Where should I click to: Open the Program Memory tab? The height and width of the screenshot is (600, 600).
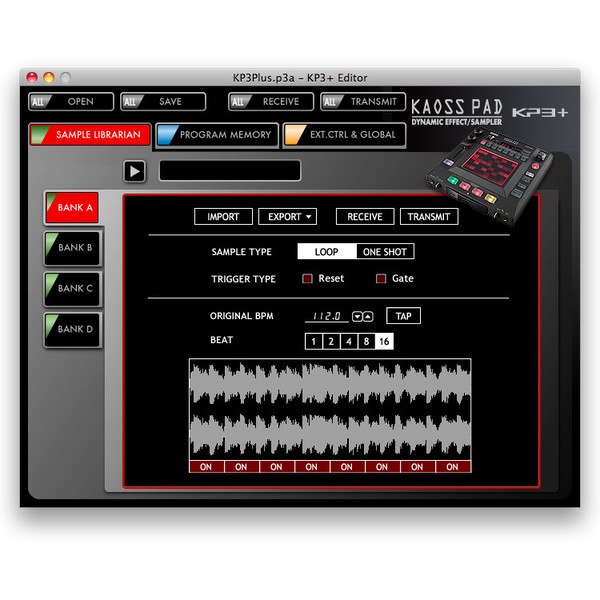point(217,135)
